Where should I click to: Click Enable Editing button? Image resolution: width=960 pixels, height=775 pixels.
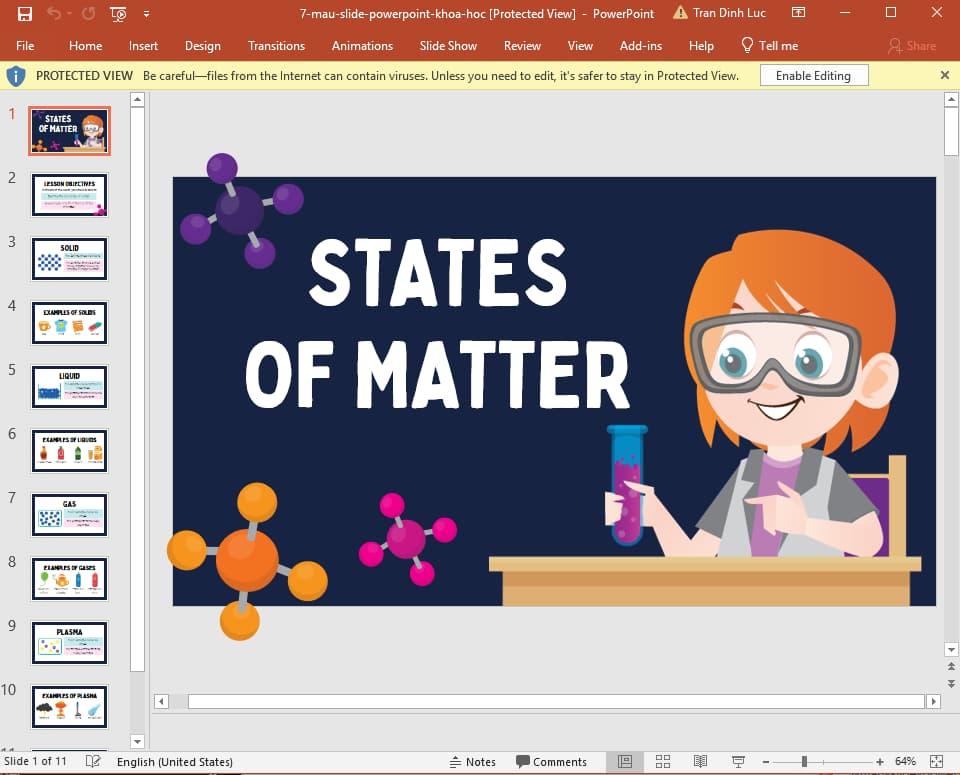click(x=814, y=75)
